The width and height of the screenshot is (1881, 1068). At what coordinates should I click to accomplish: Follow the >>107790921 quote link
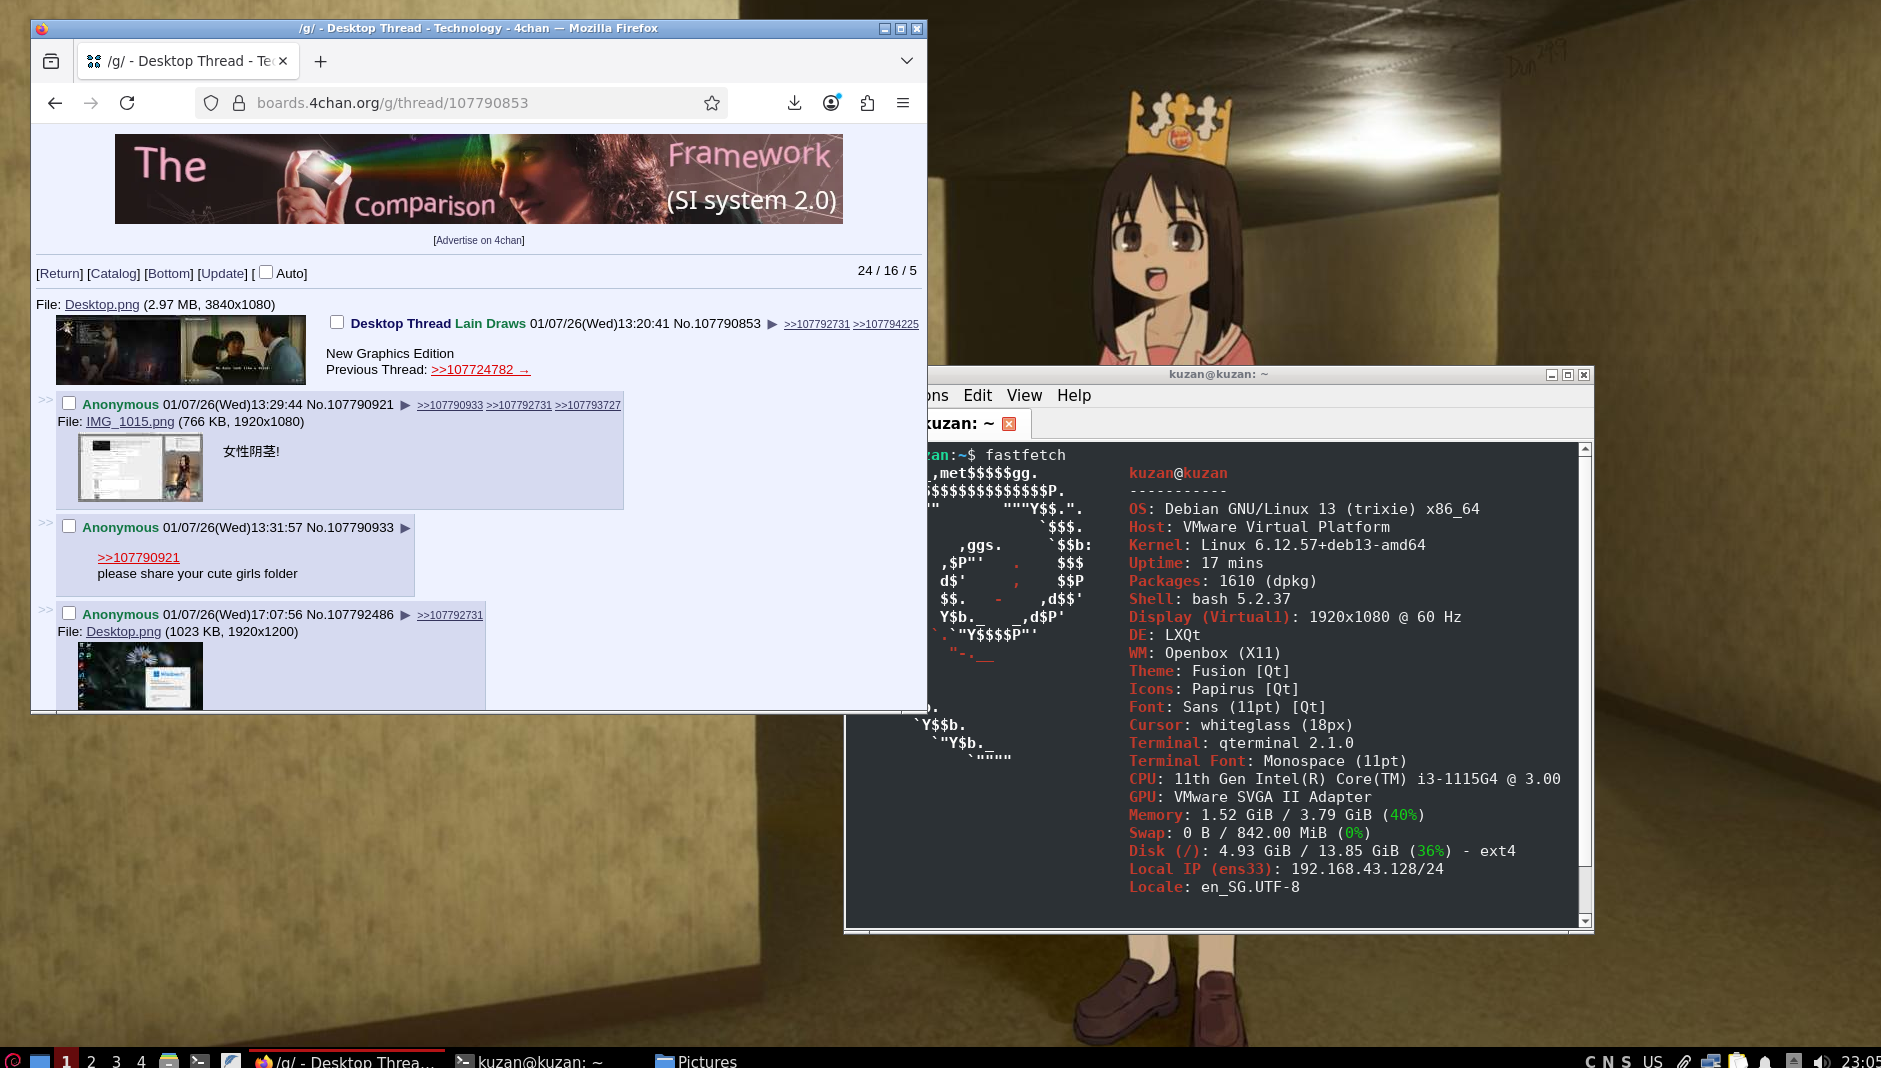click(138, 558)
